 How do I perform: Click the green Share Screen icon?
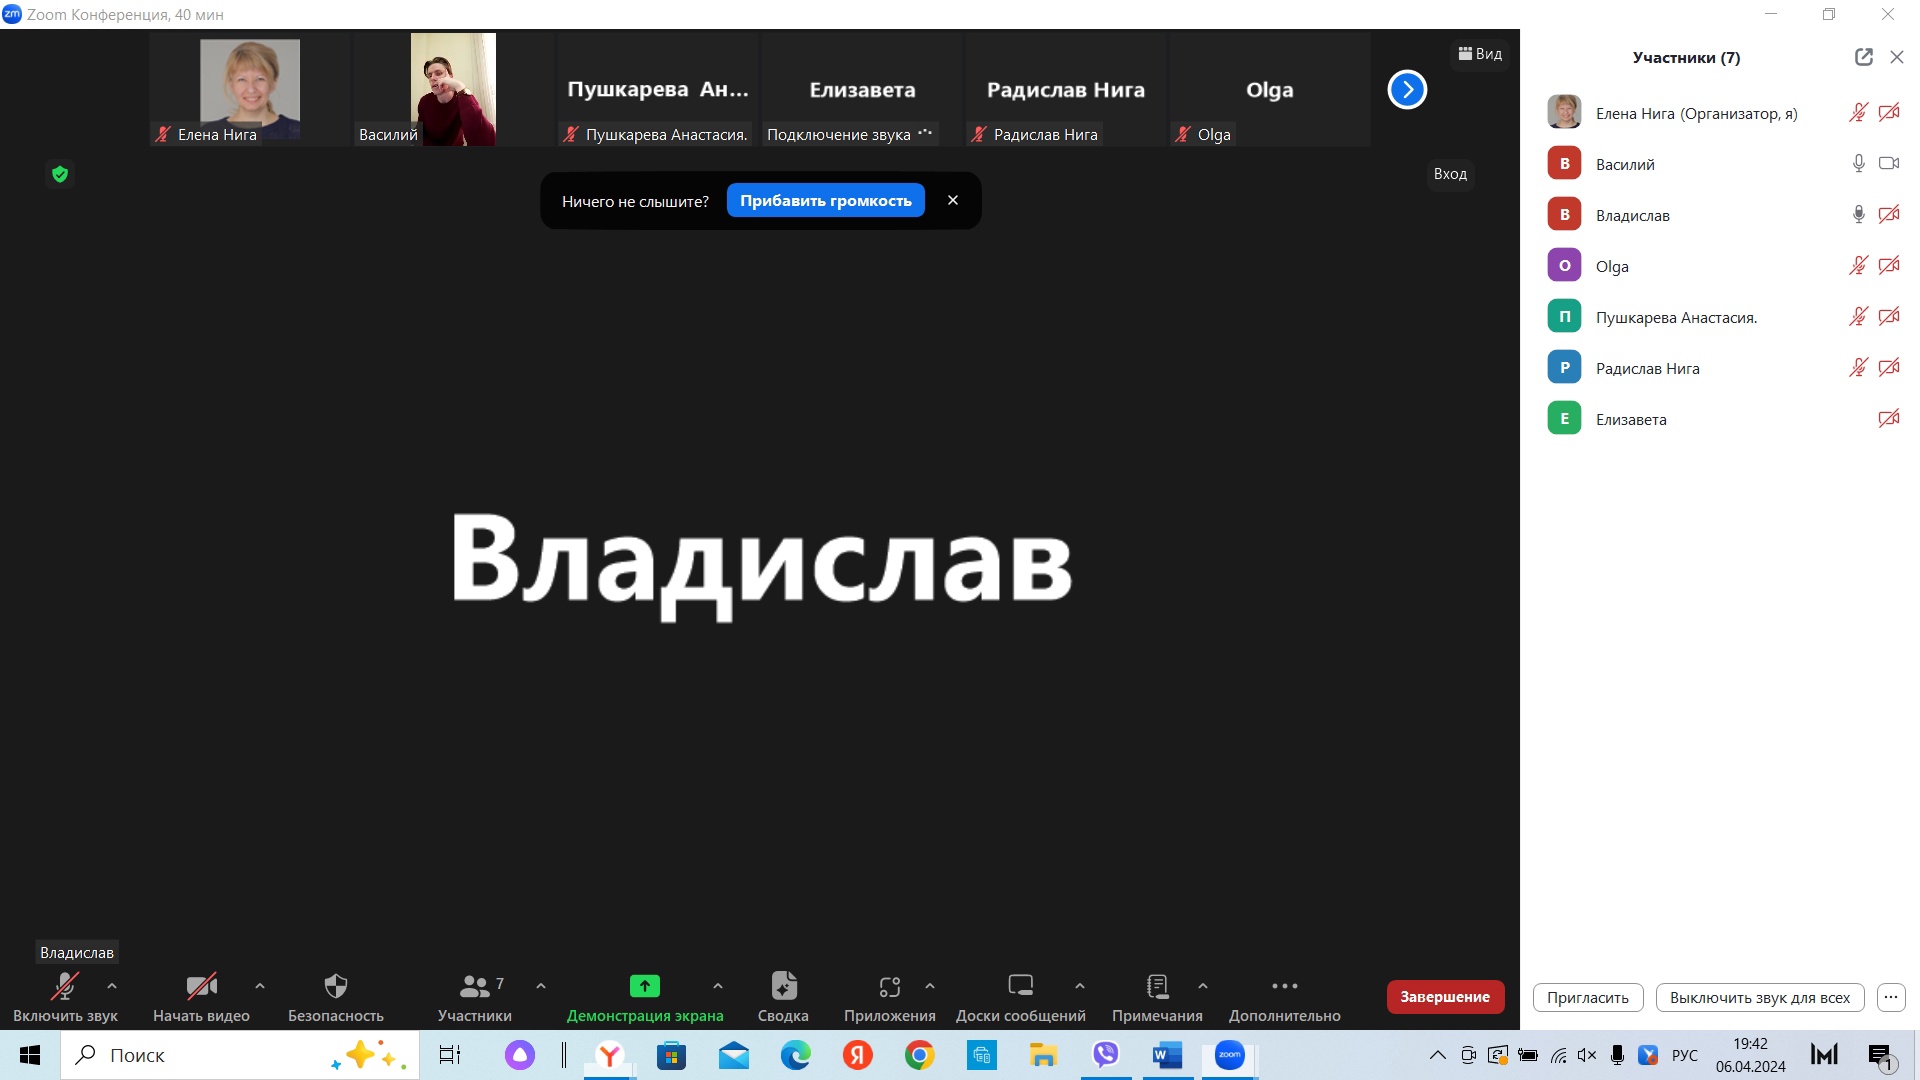click(x=644, y=986)
